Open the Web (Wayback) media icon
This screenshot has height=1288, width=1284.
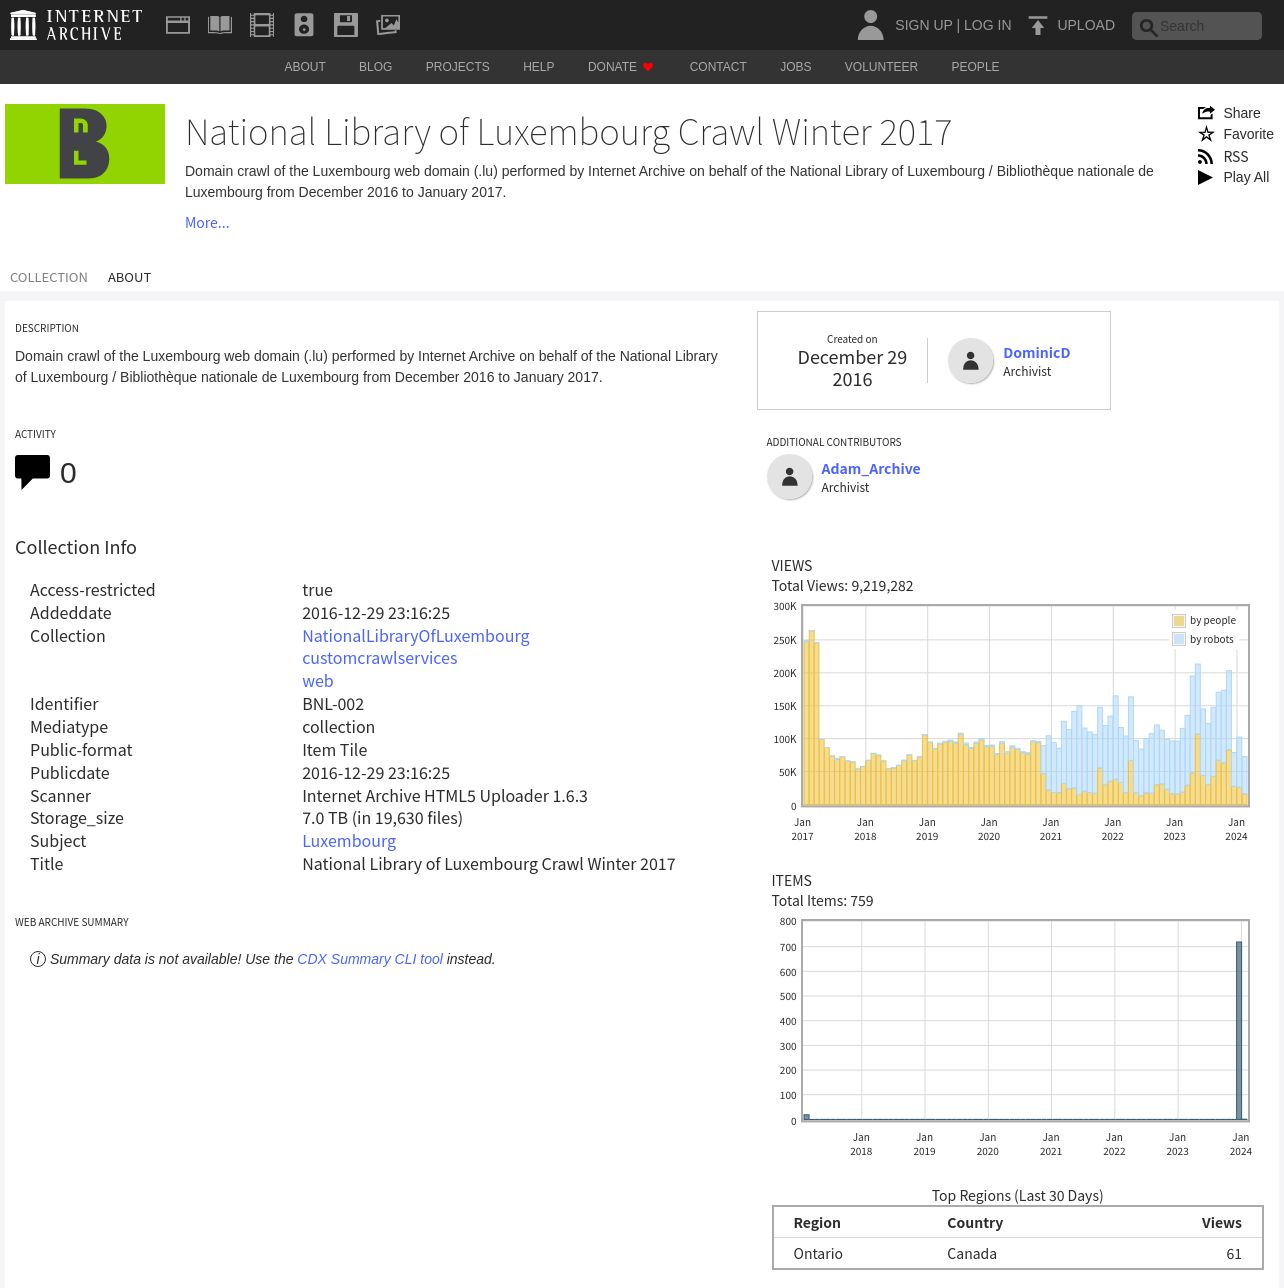[x=178, y=25]
